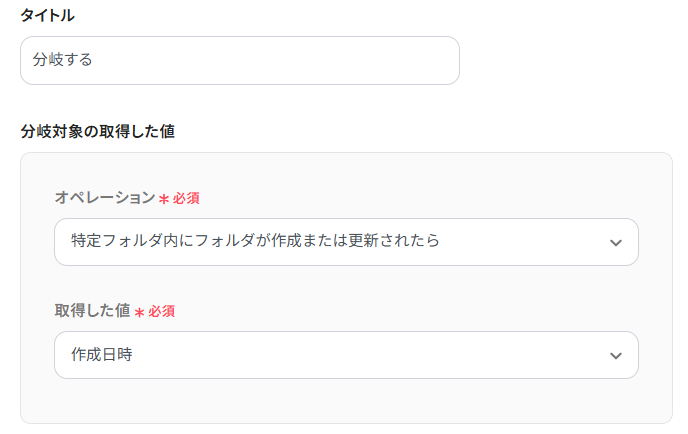
Task: Click the 必須 marker next to 取得した値
Action: pos(162,311)
